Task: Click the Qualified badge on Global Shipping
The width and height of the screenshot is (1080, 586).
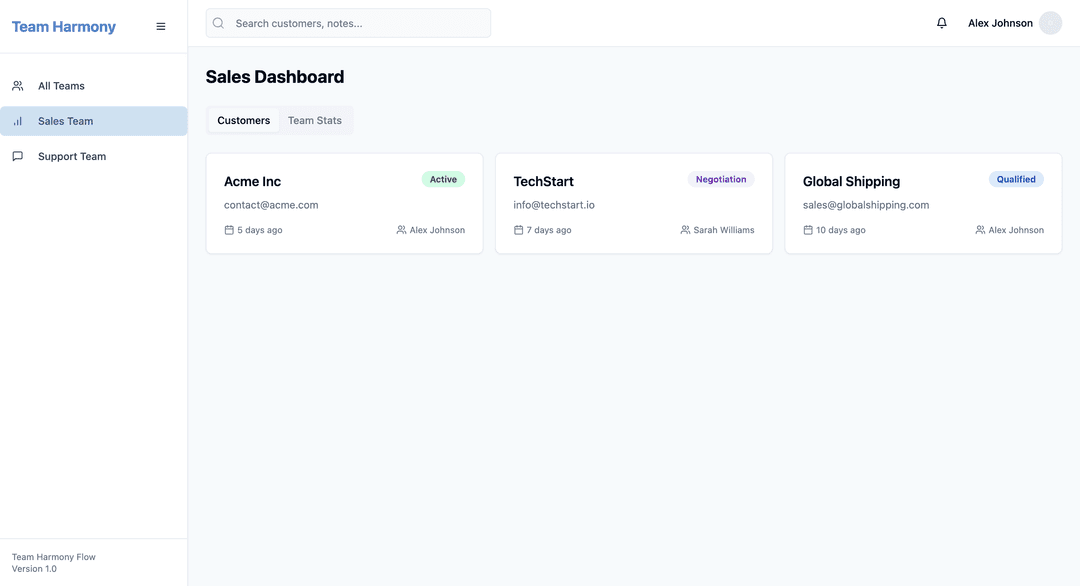Action: pos(1016,179)
